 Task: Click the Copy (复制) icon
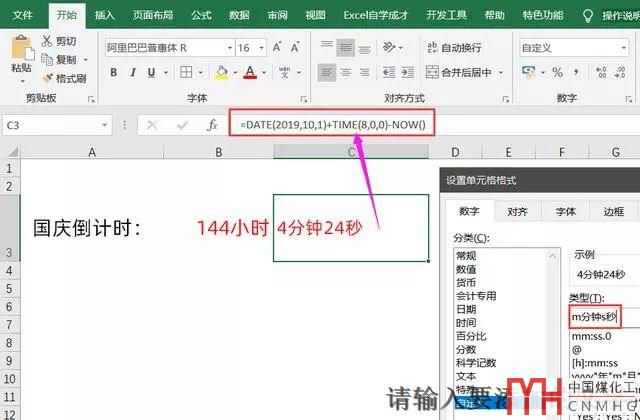tap(47, 60)
